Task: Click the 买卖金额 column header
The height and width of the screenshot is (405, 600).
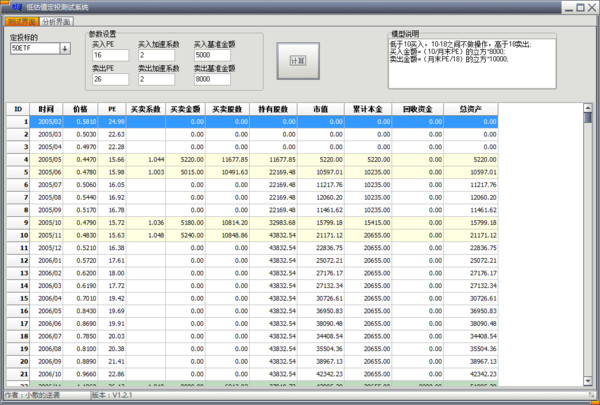Action: tap(186, 109)
